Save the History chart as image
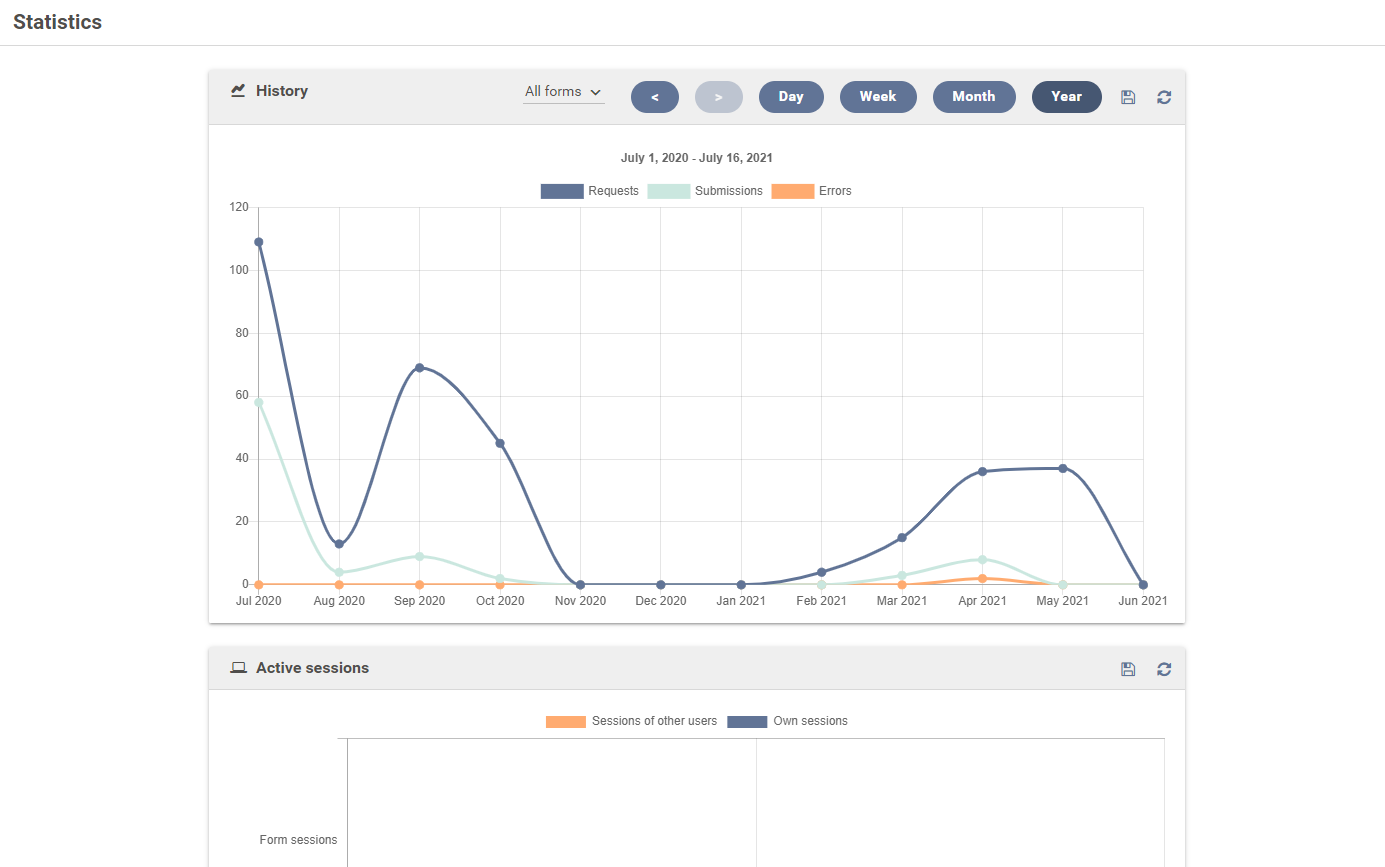 1128,97
